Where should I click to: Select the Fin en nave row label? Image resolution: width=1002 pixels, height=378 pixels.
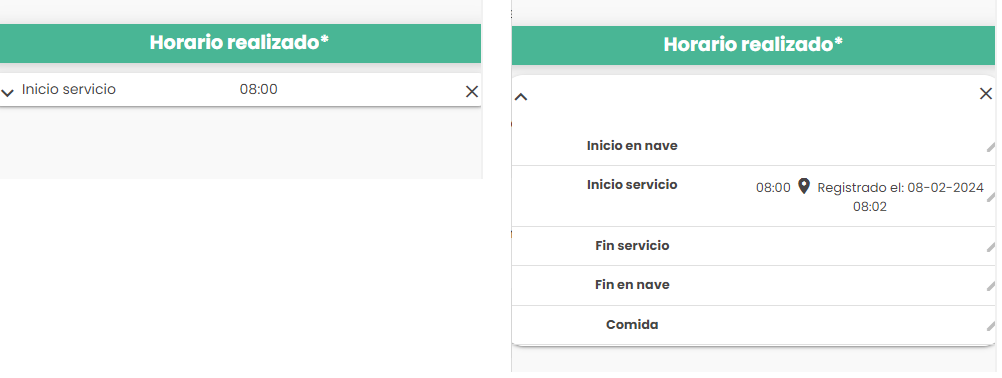pyautogui.click(x=632, y=285)
